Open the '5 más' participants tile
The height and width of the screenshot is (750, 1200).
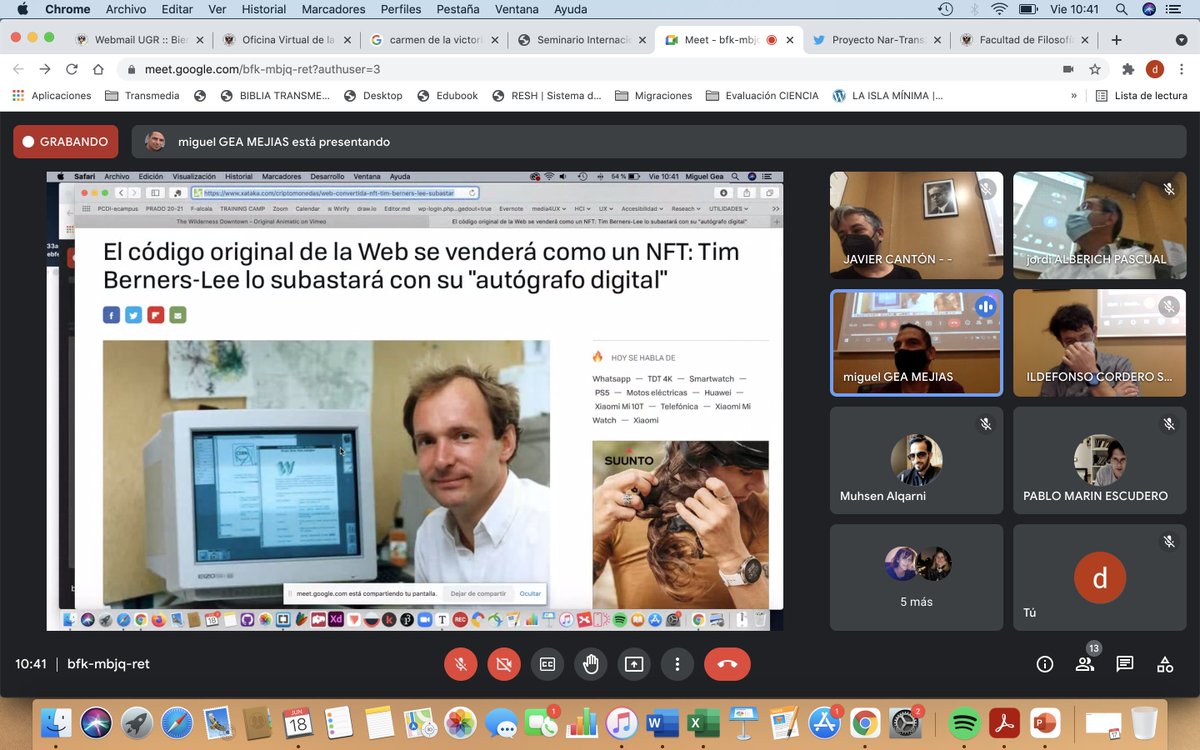coord(916,577)
